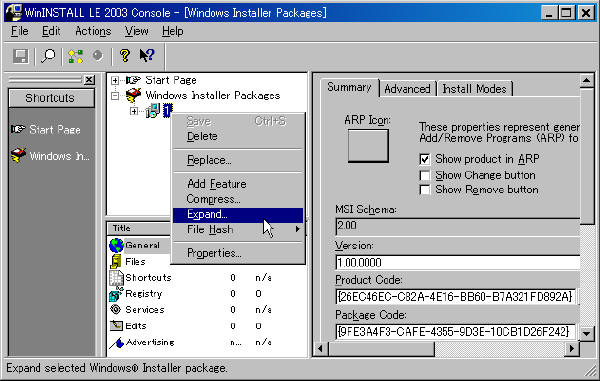Open the Edit menu
600x381 pixels.
51,31
